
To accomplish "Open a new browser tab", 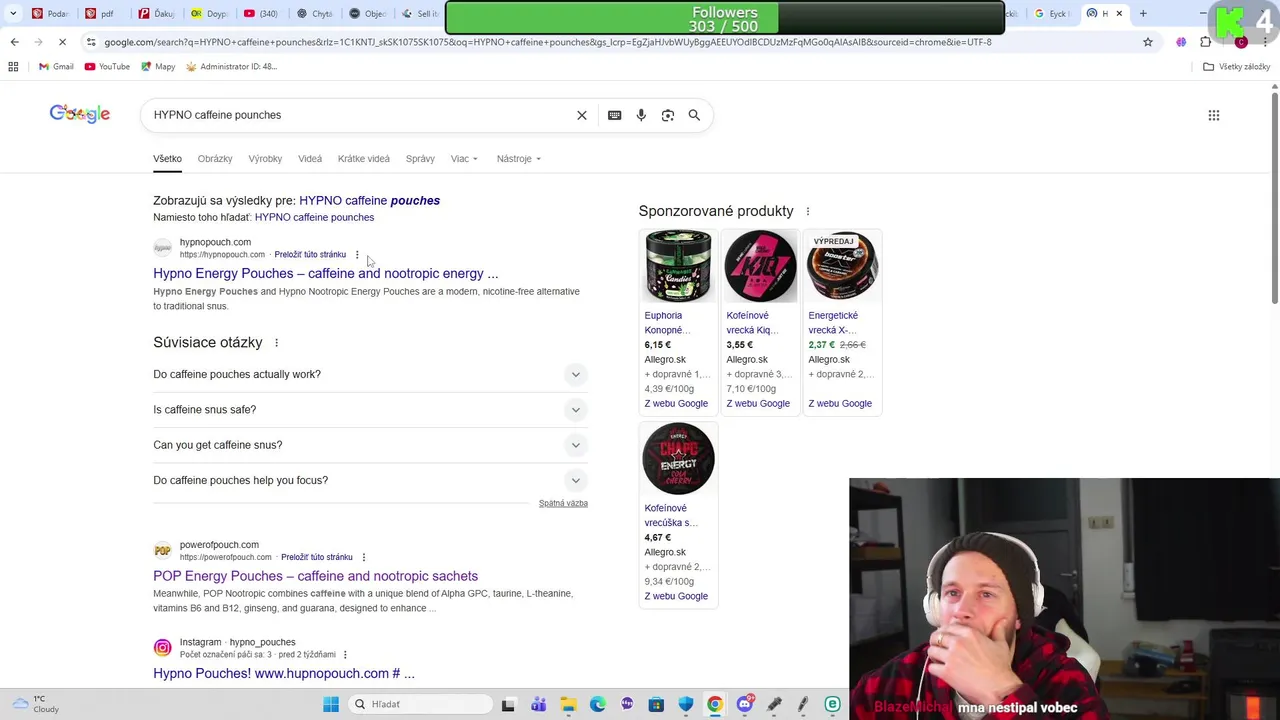I will [1143, 13].
